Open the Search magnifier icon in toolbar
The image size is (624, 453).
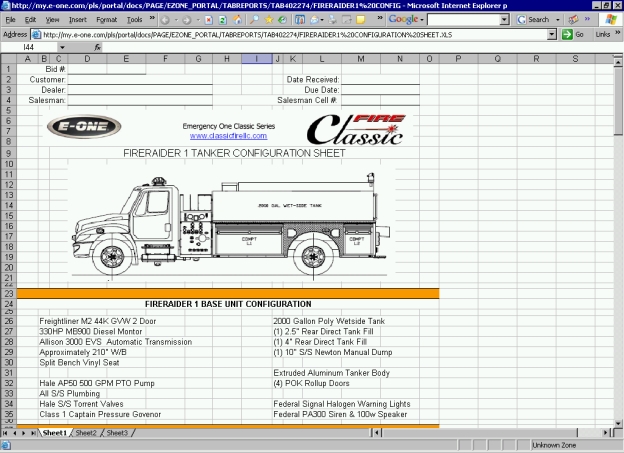point(254,20)
